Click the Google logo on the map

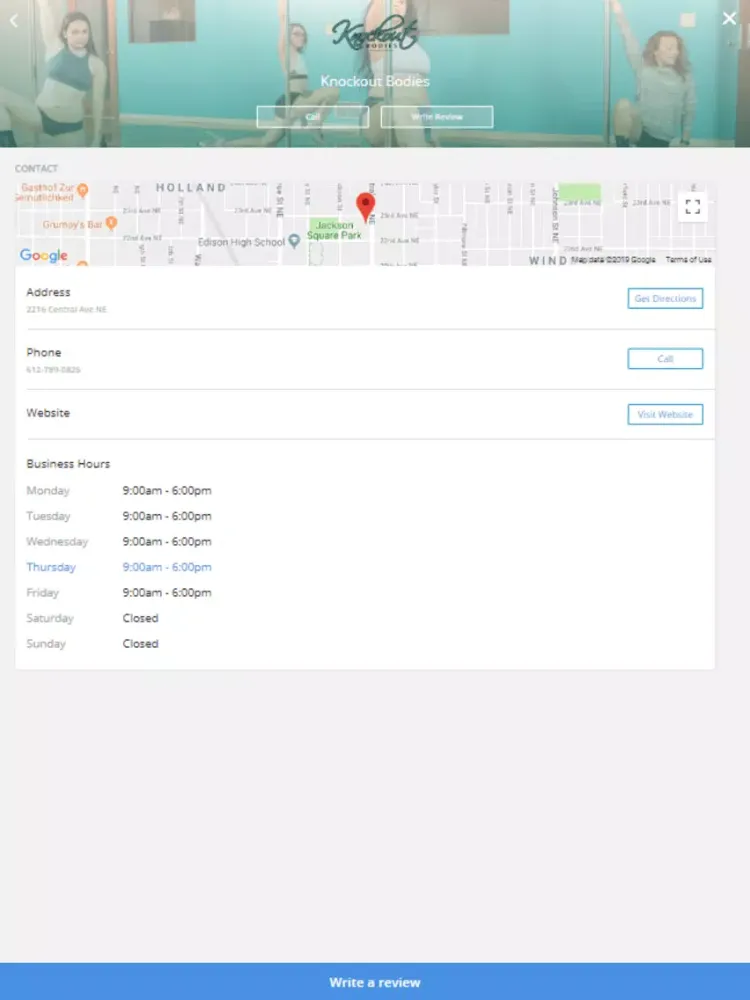click(x=43, y=255)
